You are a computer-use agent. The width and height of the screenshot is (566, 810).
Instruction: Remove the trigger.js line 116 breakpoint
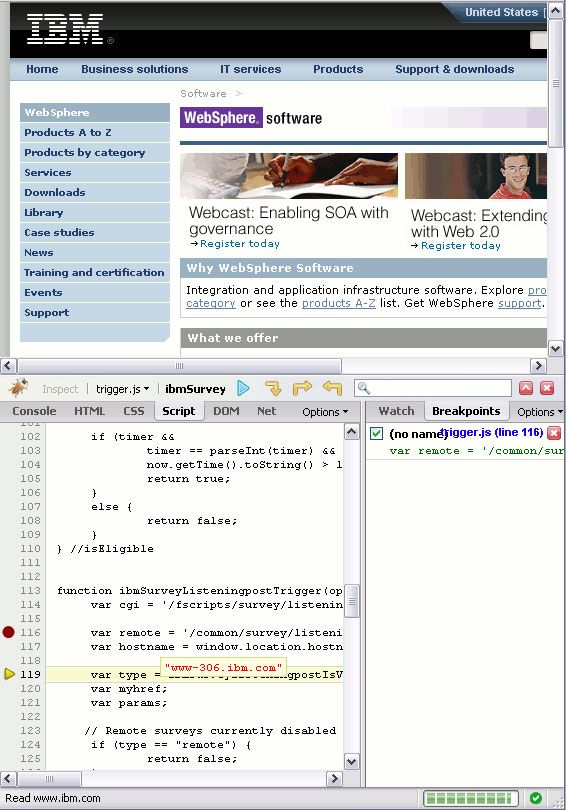pyautogui.click(x=554, y=433)
